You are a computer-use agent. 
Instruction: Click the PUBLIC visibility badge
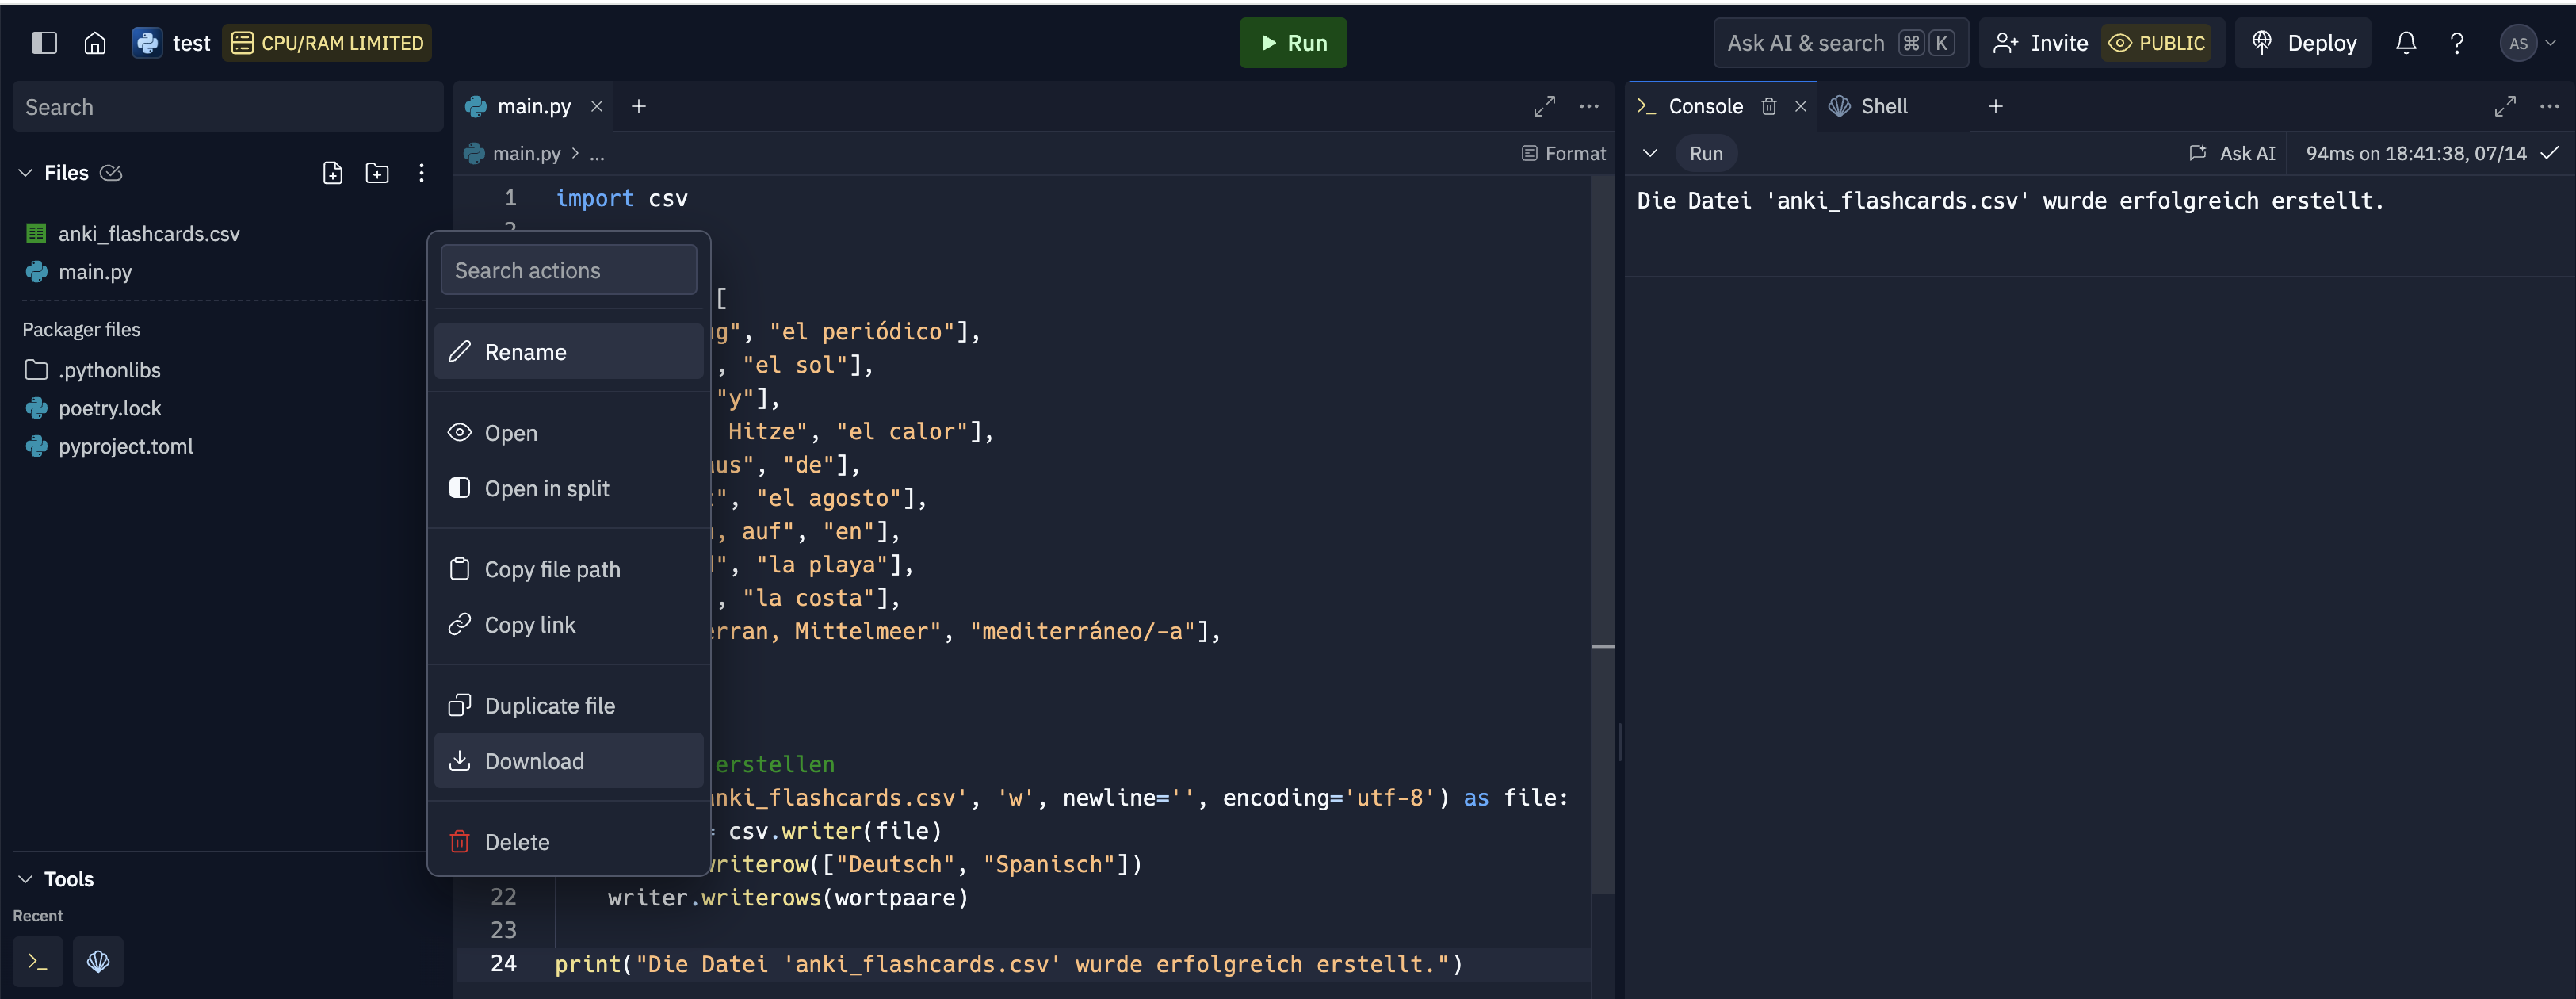pos(2156,43)
